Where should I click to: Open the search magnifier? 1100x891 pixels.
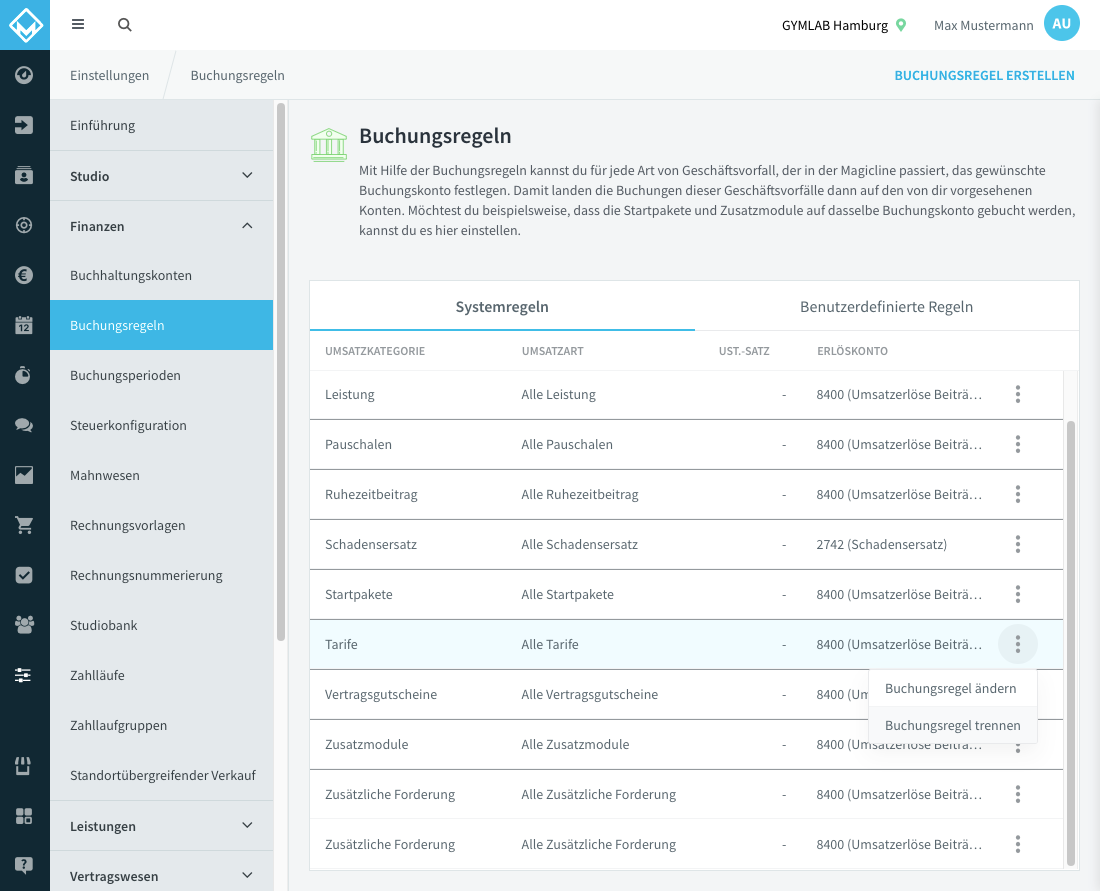point(125,25)
